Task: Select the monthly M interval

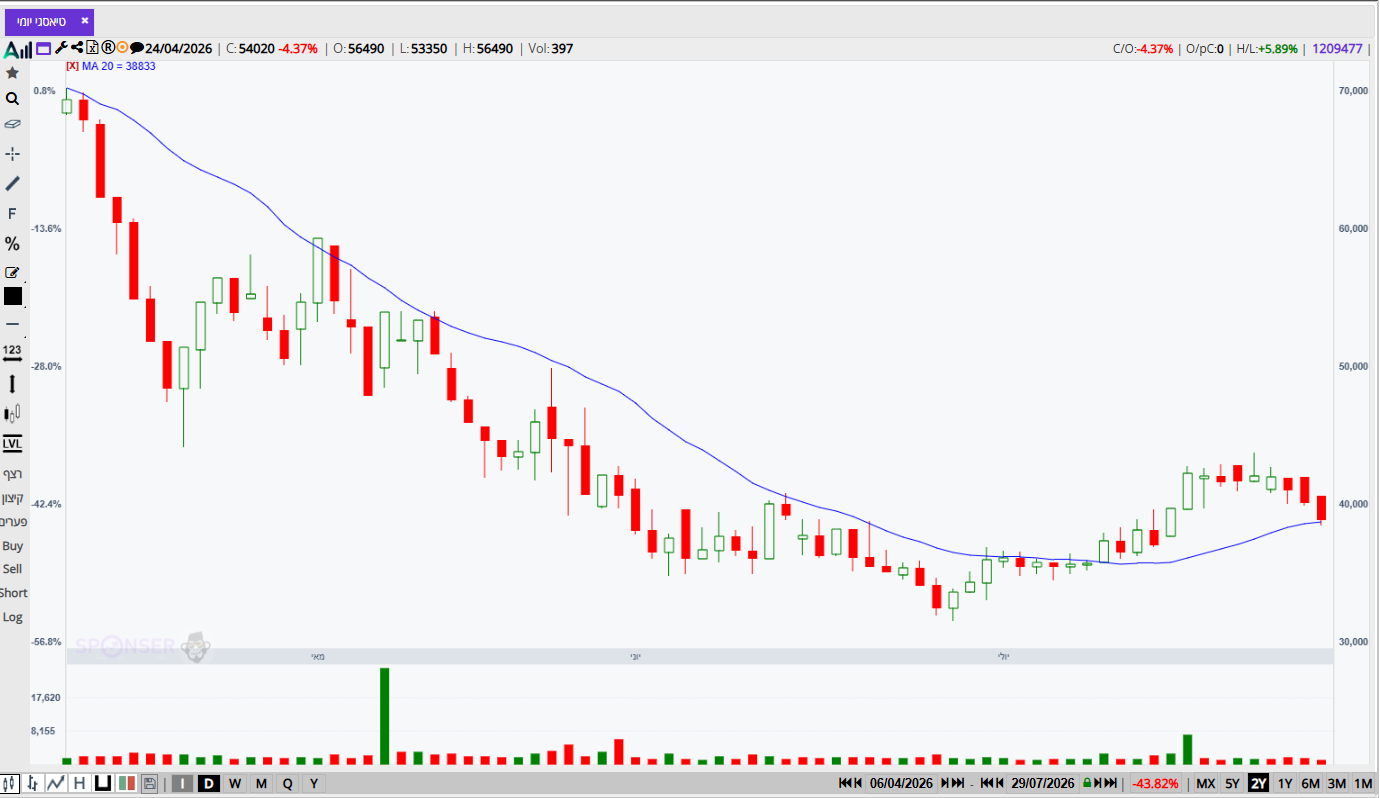Action: point(261,784)
